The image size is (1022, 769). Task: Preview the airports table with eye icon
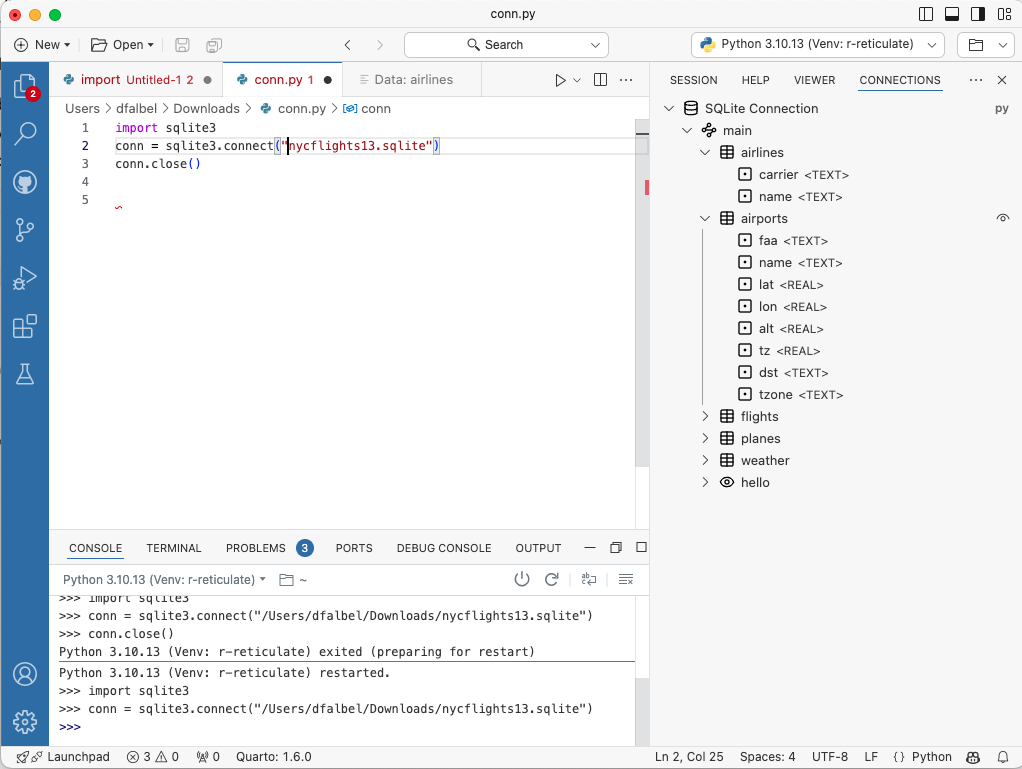(x=1002, y=218)
